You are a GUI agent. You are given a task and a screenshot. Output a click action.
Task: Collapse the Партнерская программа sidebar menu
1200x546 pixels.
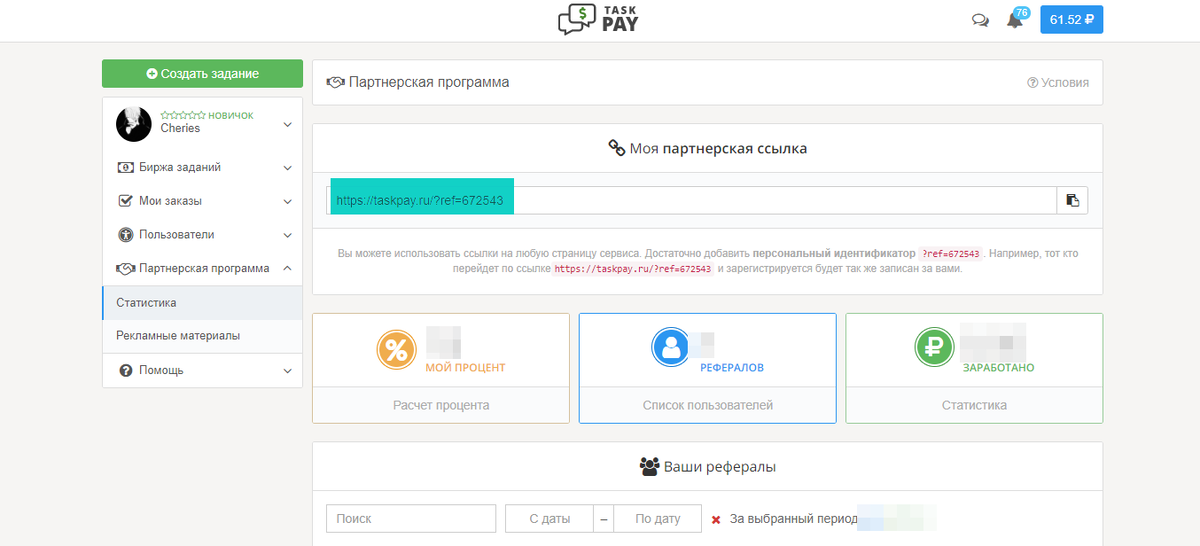pos(202,268)
